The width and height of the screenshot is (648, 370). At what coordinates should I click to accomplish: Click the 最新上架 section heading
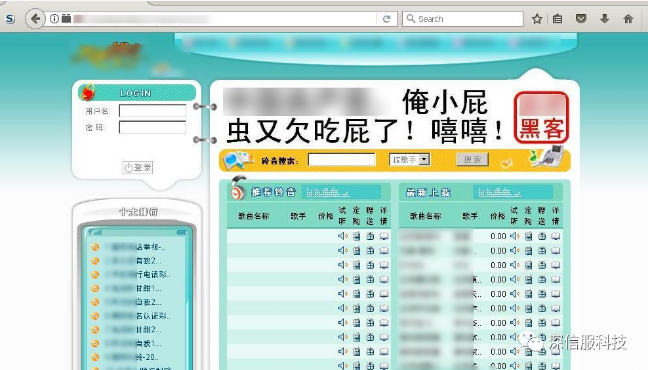coord(428,193)
